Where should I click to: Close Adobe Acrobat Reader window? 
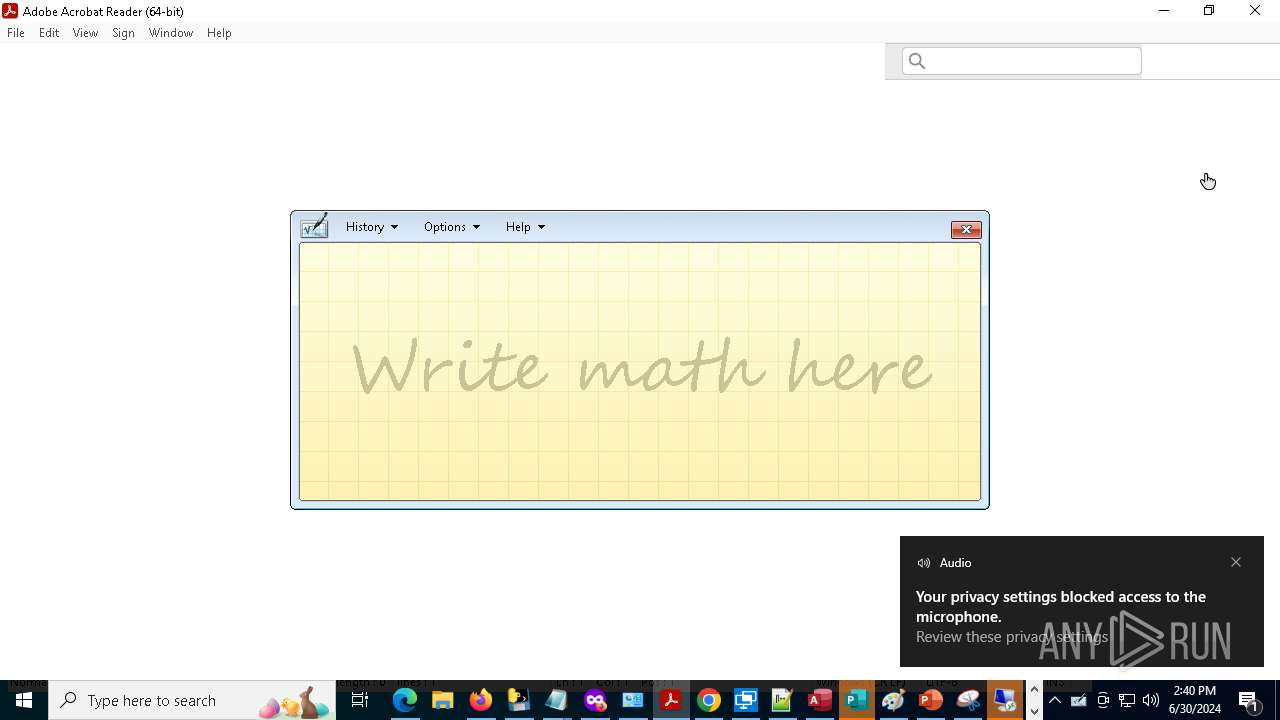pyautogui.click(x=1255, y=11)
